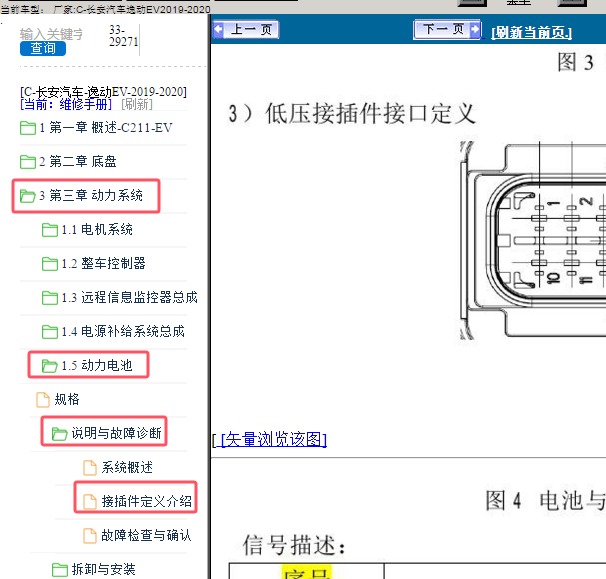This screenshot has height=579, width=606.
Task: Open the 规格 document
Action: point(58,399)
